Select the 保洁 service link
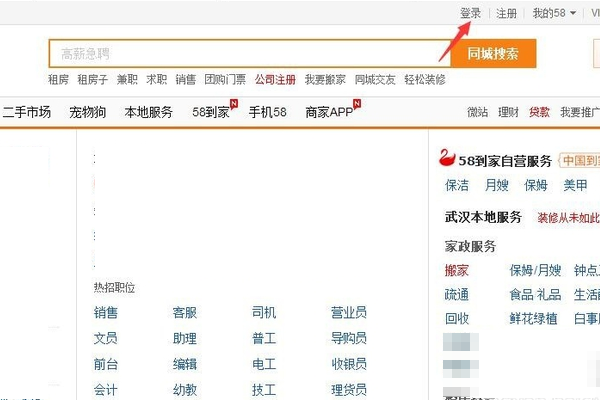Screen dimensions: 600x400 click(457, 185)
